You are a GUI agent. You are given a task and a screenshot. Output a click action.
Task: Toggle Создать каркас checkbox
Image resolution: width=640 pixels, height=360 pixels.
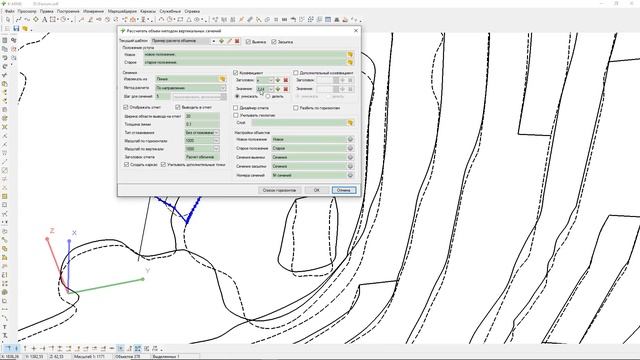(126, 164)
